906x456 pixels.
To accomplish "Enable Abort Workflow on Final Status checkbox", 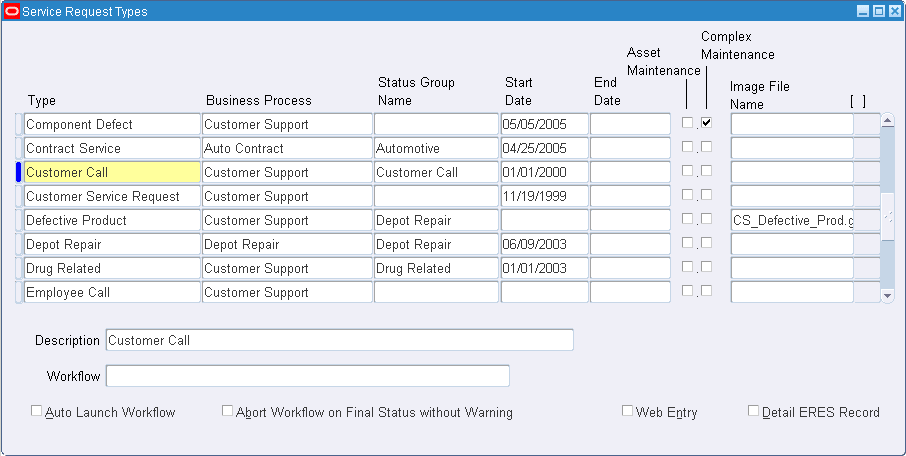I will click(228, 411).
